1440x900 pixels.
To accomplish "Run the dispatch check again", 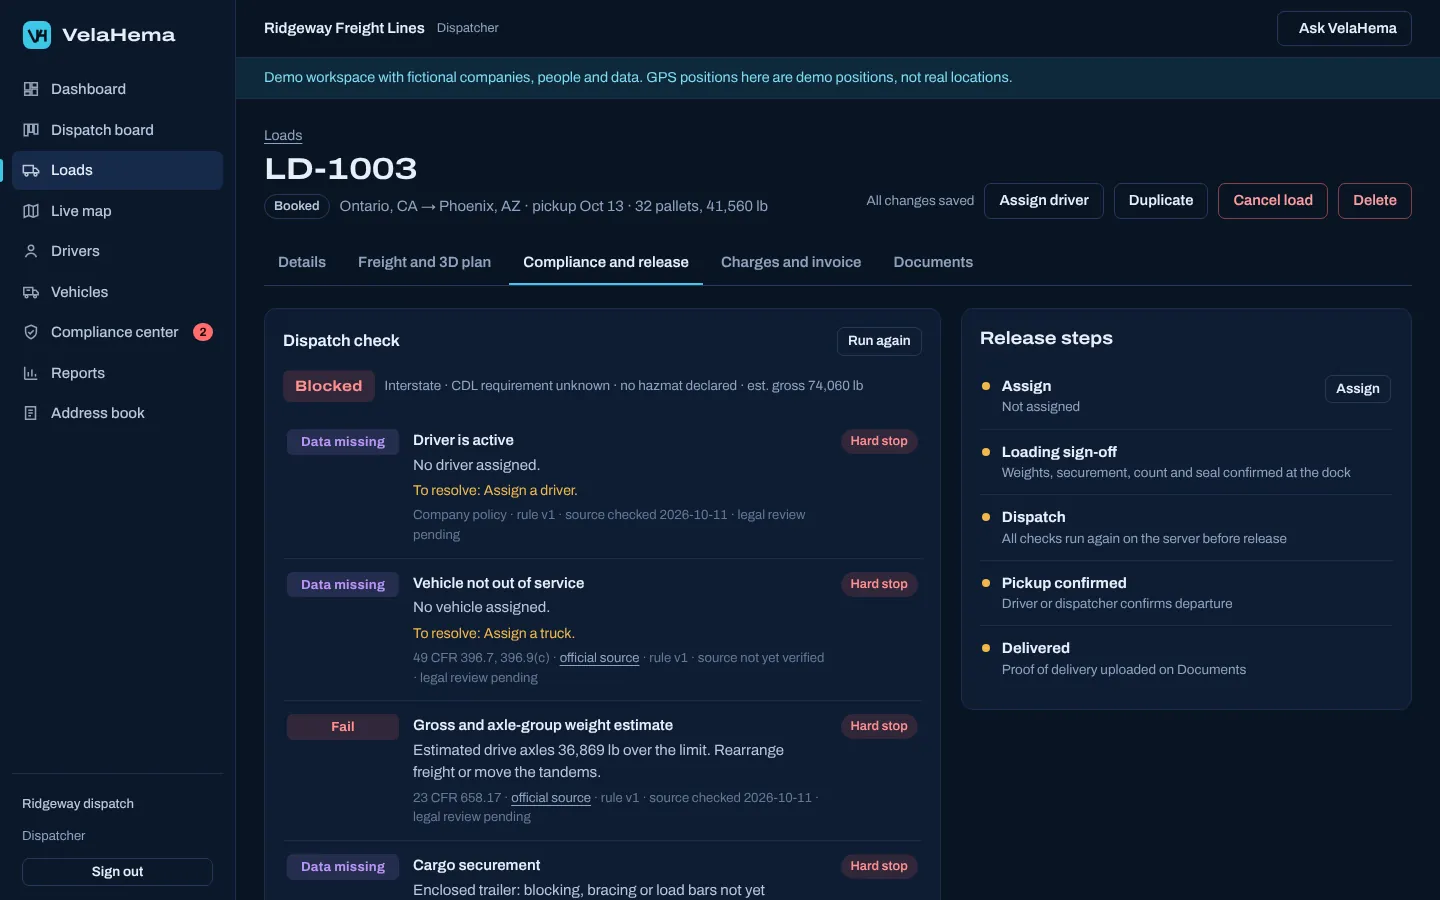I will [879, 341].
